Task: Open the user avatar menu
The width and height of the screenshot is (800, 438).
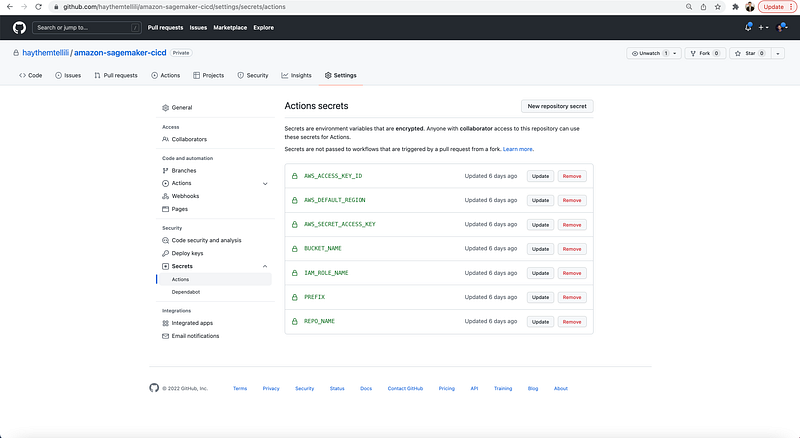Action: [782, 28]
